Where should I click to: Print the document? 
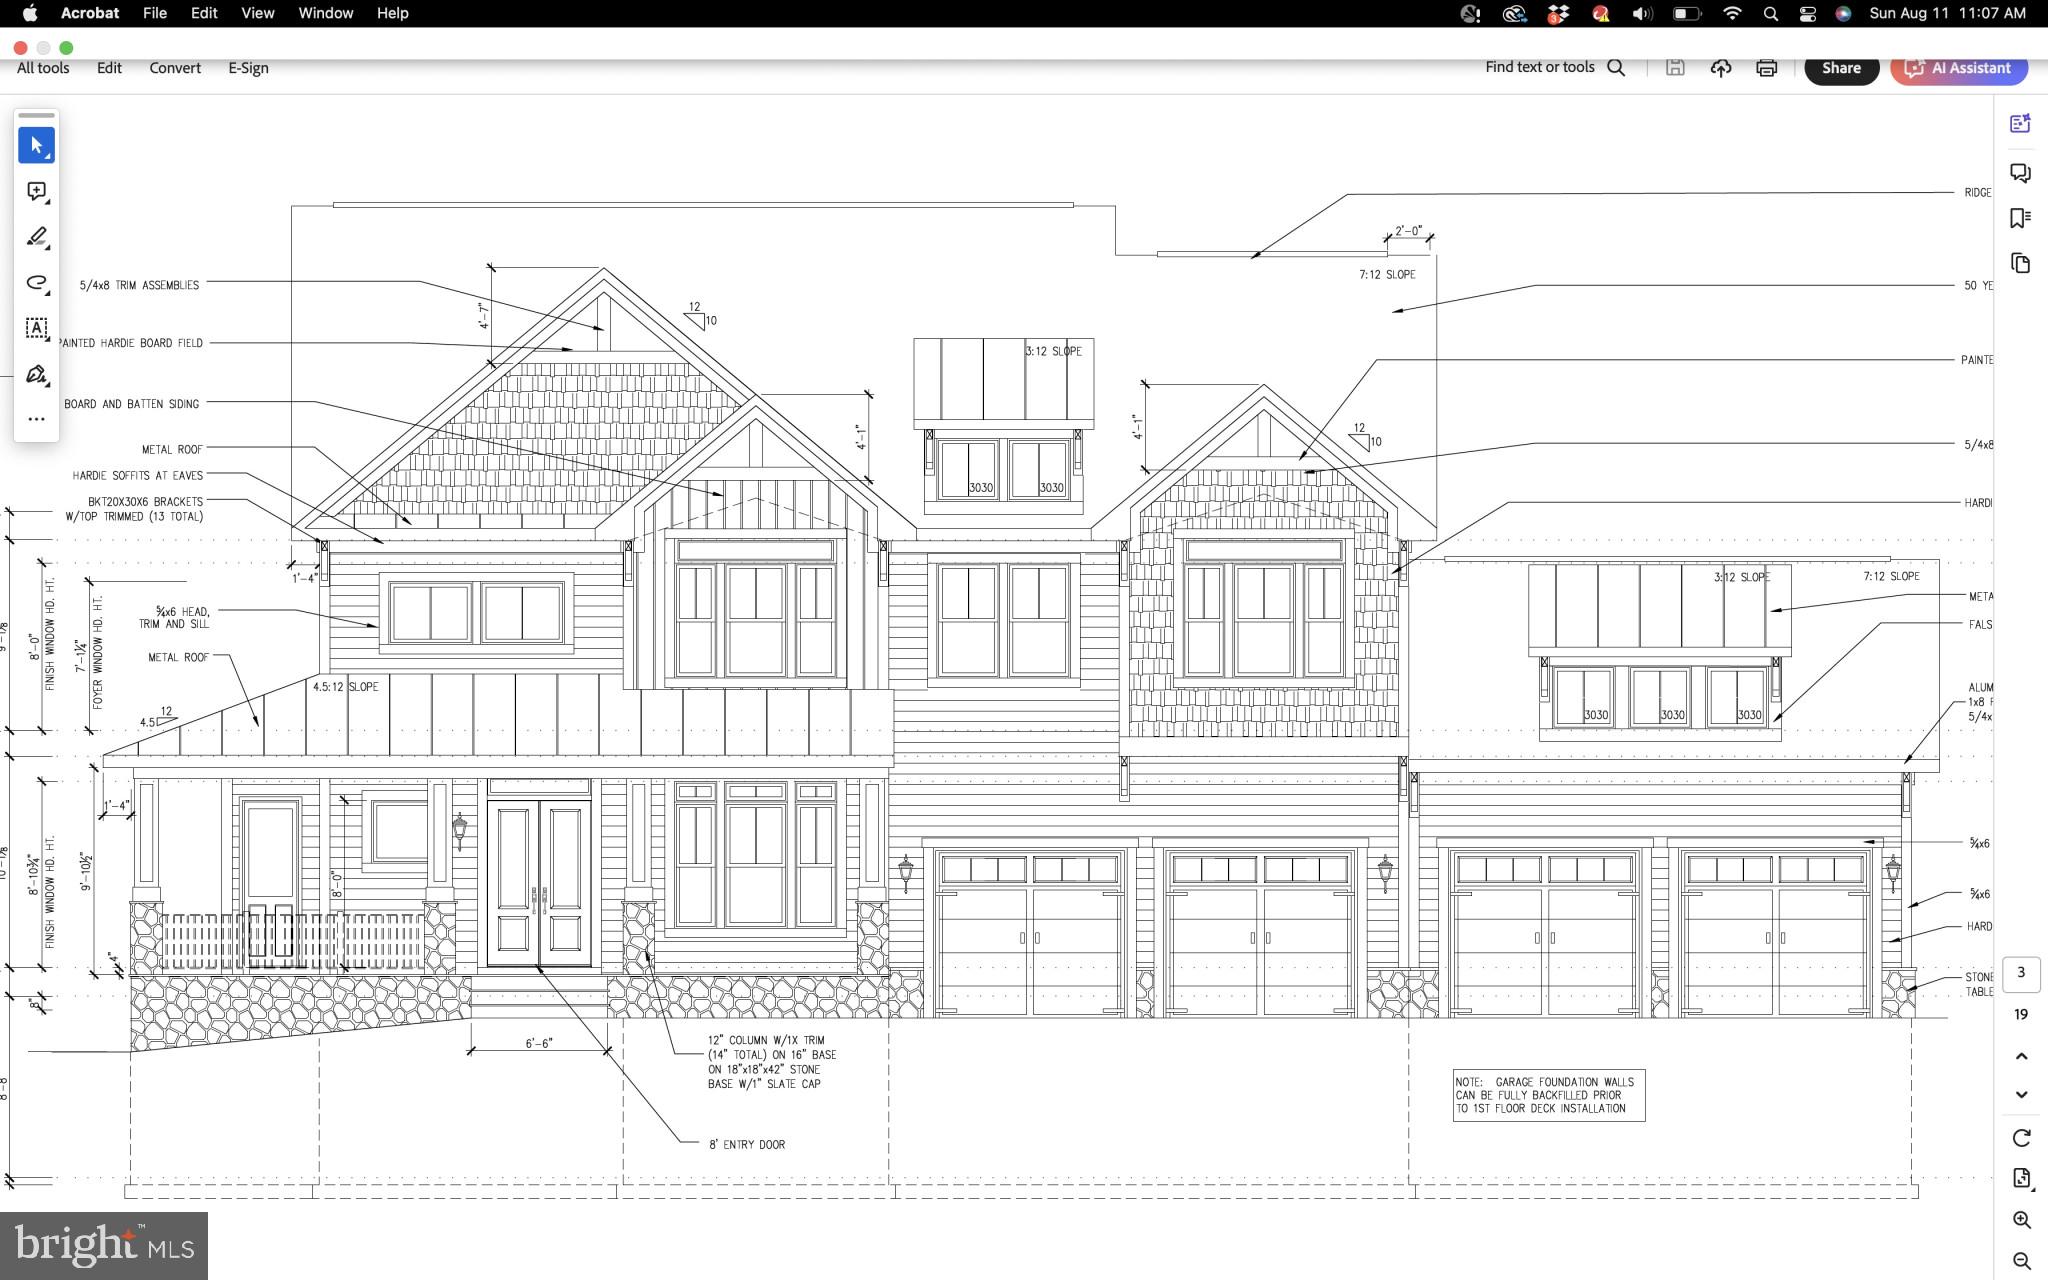pyautogui.click(x=1766, y=68)
